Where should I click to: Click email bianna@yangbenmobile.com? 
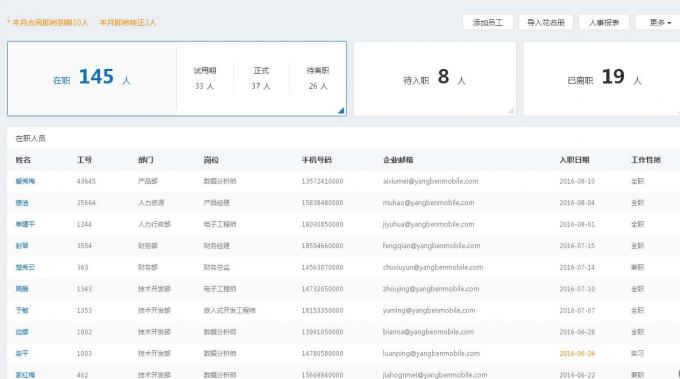click(428, 332)
